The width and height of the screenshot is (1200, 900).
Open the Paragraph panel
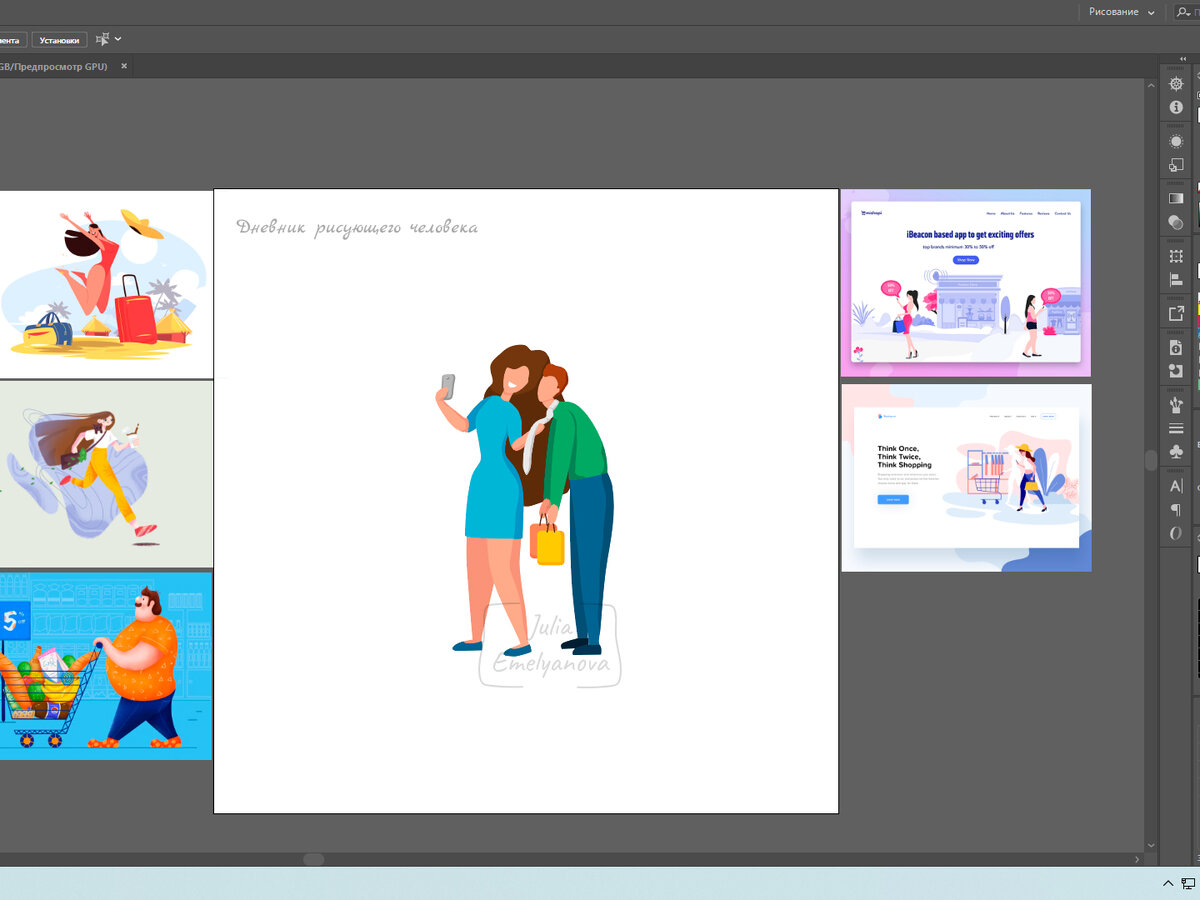point(1176,509)
